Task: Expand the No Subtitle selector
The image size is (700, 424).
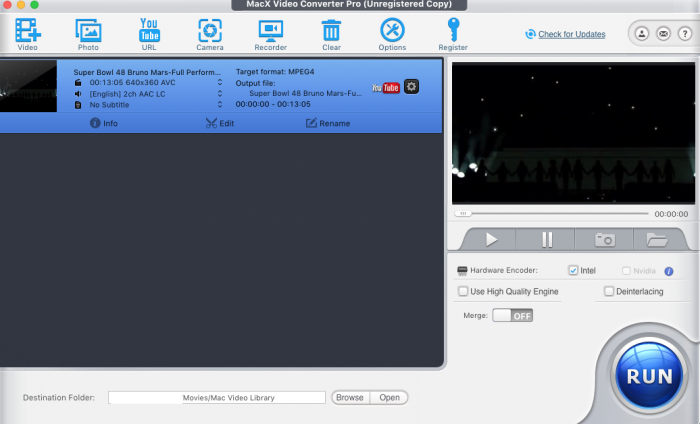Action: [x=220, y=104]
